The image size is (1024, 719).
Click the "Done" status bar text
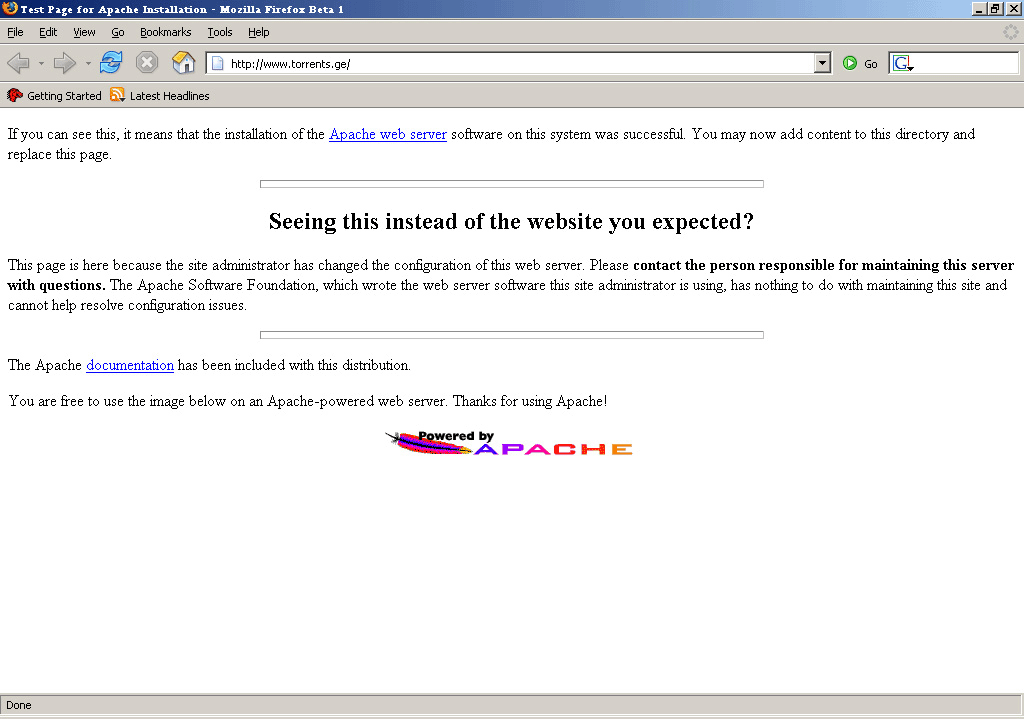(x=19, y=705)
